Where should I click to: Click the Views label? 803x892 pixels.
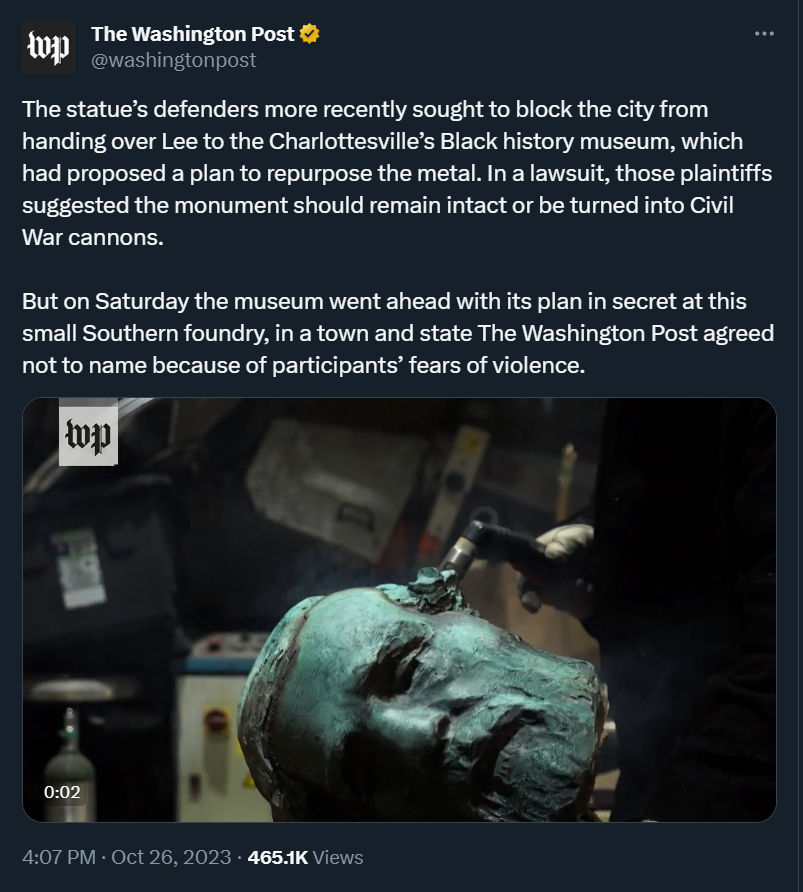338,857
